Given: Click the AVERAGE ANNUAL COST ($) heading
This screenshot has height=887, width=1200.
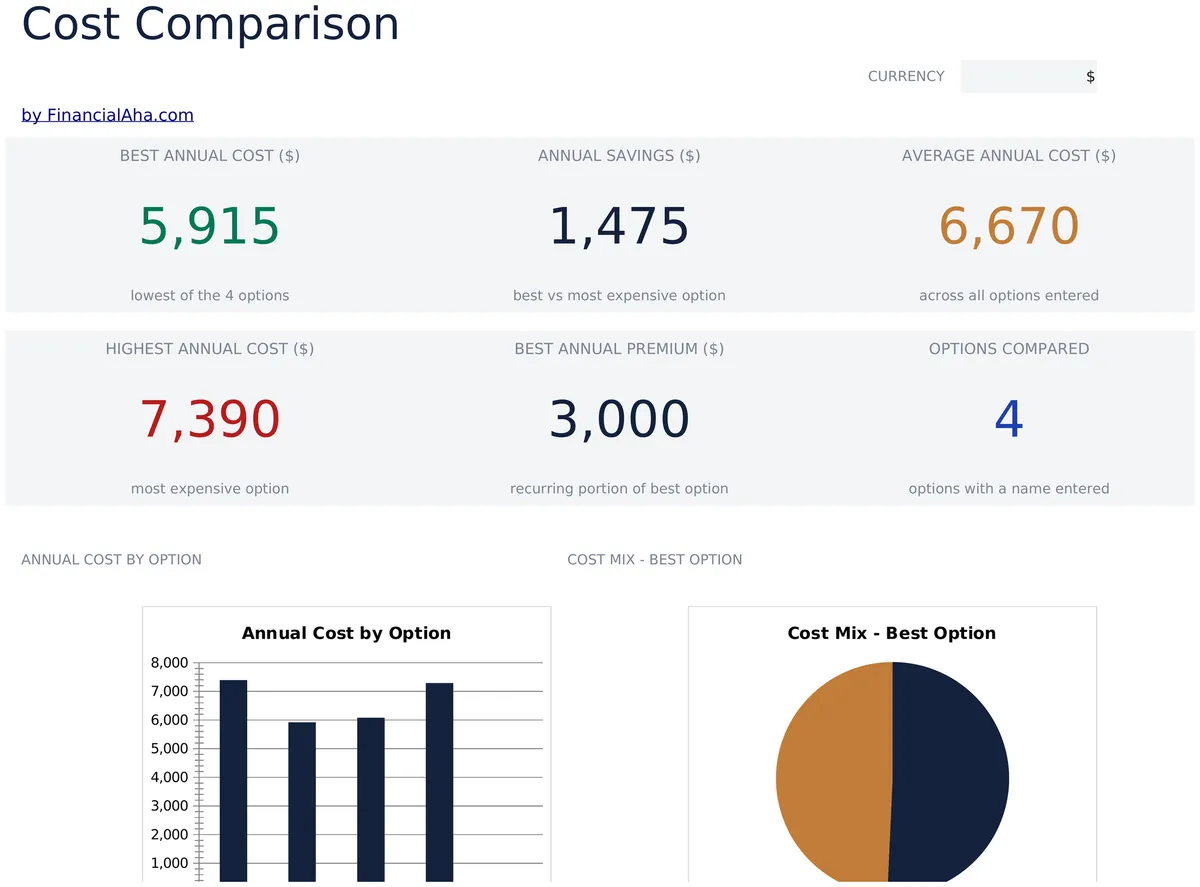Looking at the screenshot, I should click(1009, 156).
